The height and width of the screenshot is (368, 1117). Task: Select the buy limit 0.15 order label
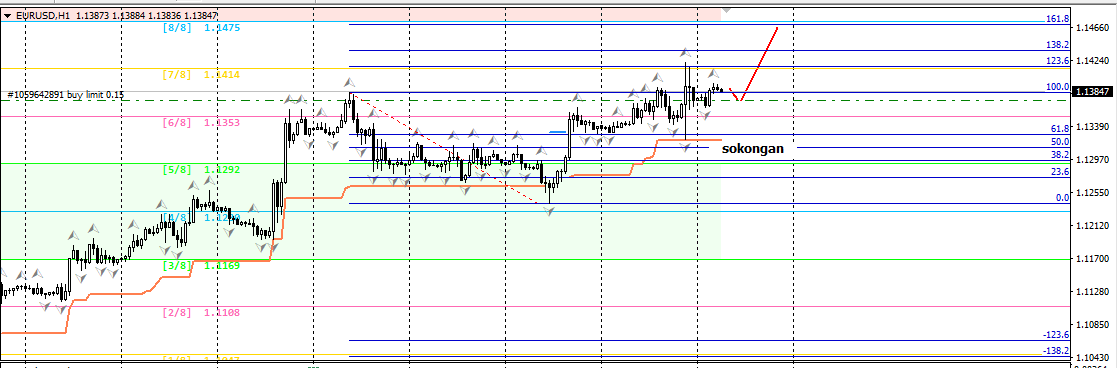[x=66, y=94]
